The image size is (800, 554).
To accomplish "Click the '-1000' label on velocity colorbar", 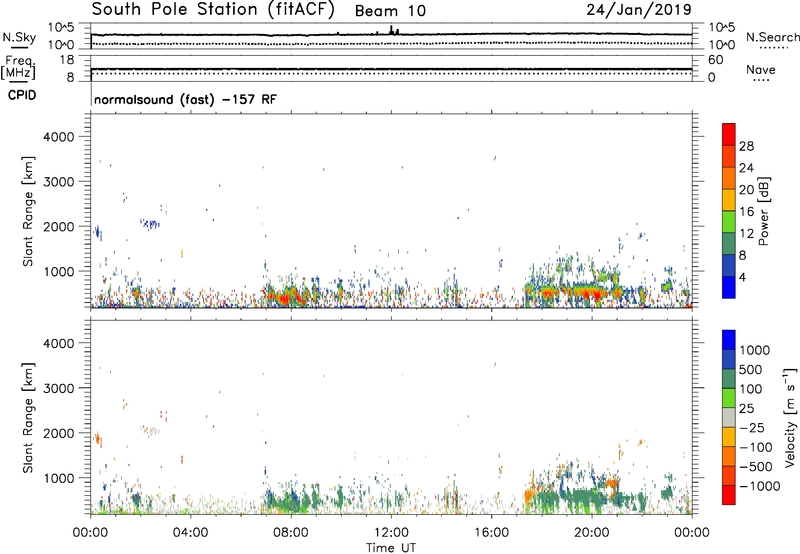I will [760, 486].
